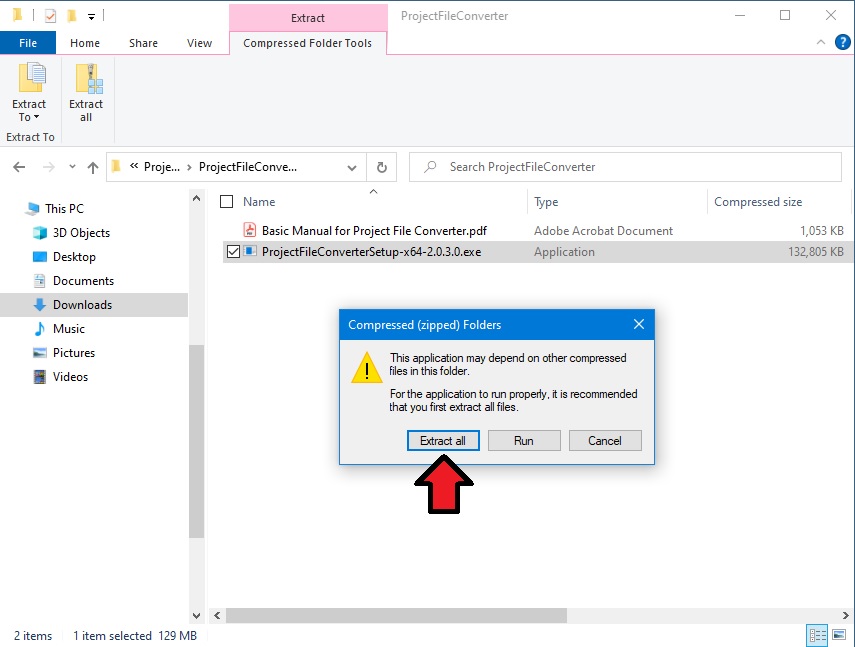Click the horizontal scrollbar right arrow

pyautogui.click(x=845, y=615)
